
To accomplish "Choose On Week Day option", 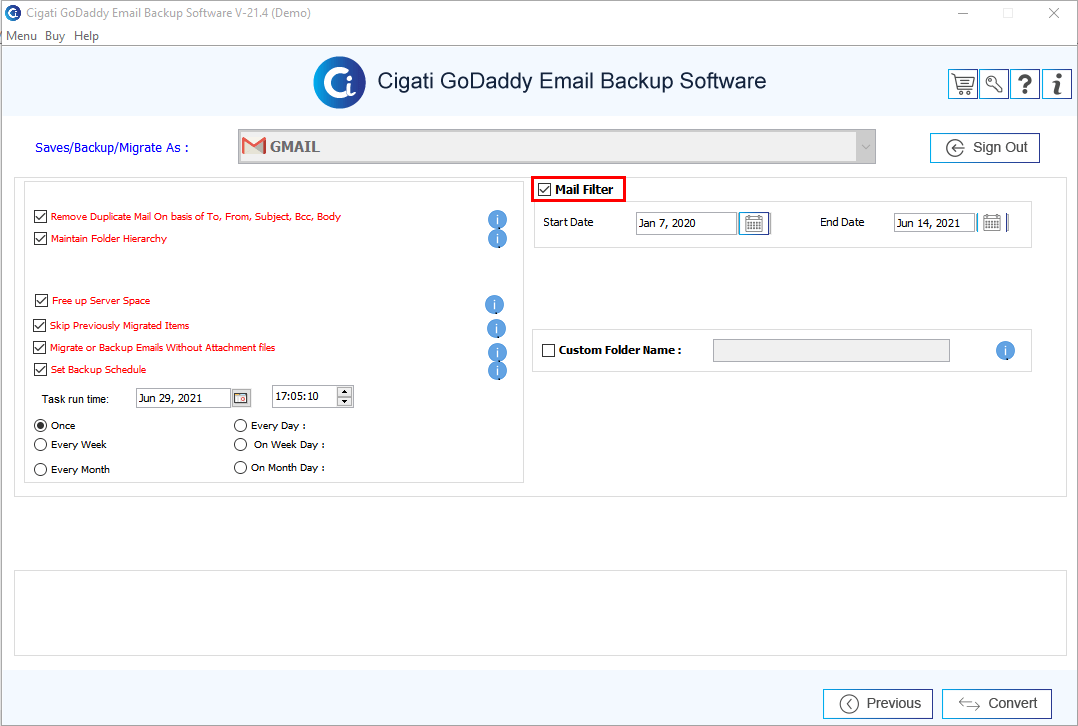I will click(240, 445).
